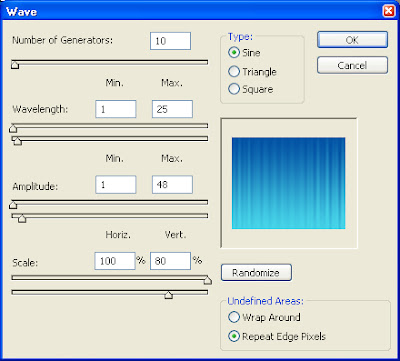Image resolution: width=400 pixels, height=361 pixels.
Task: Click the Wavelength label
Action: (x=40, y=109)
